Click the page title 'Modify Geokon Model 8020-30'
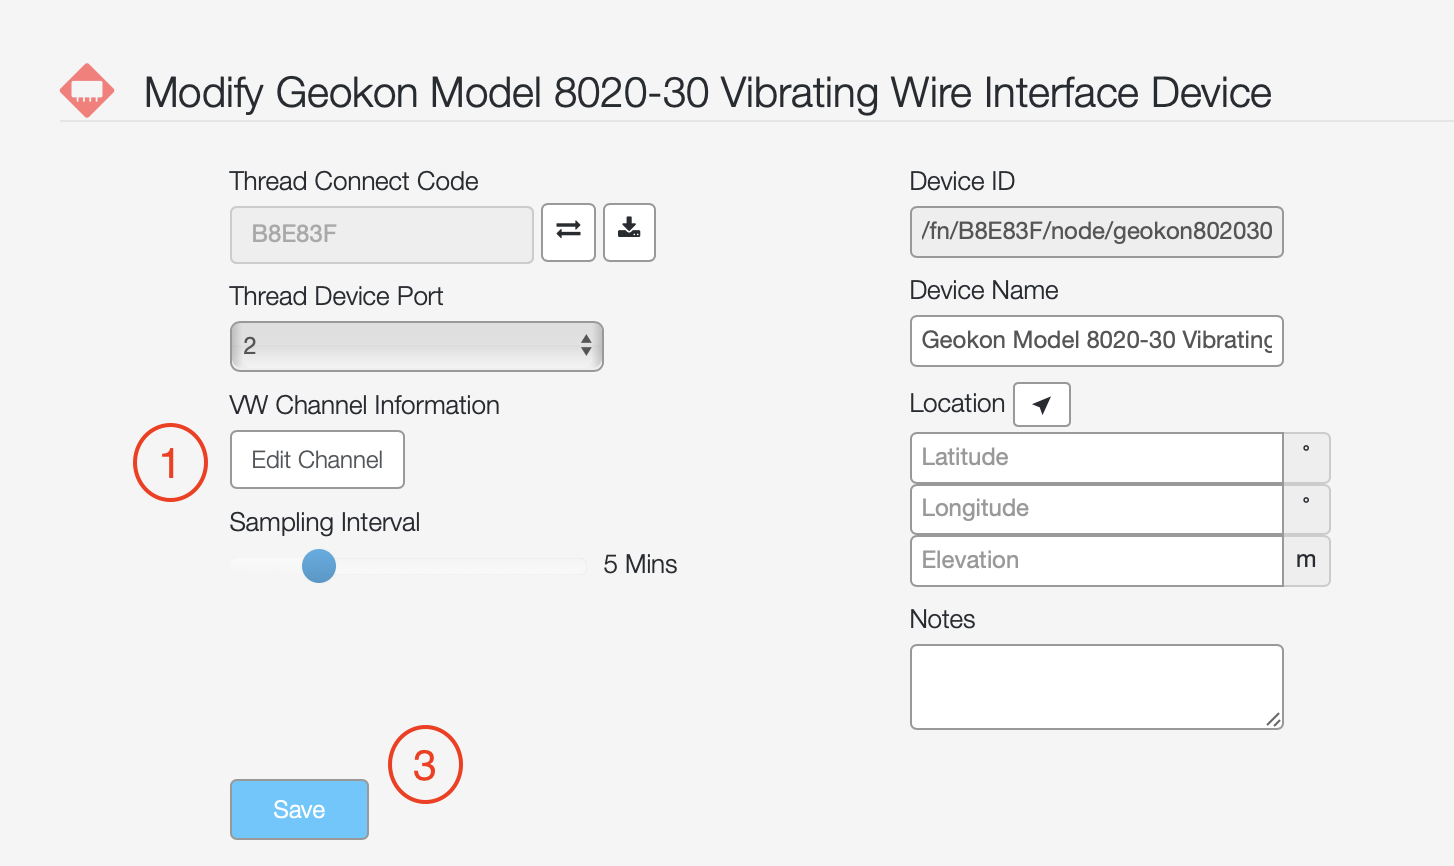1454x866 pixels. pos(708,93)
